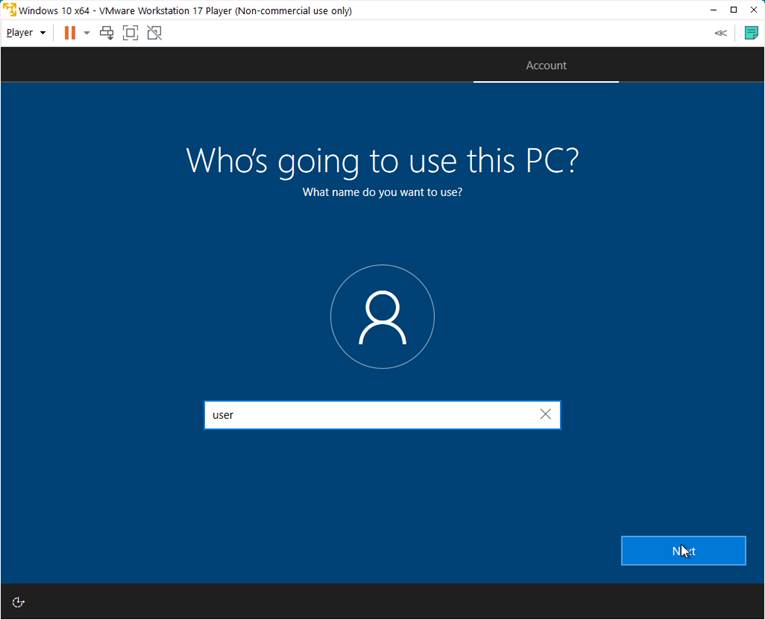Click the "What name do you want to use?" text
This screenshot has width=765, height=620.
coord(382,192)
